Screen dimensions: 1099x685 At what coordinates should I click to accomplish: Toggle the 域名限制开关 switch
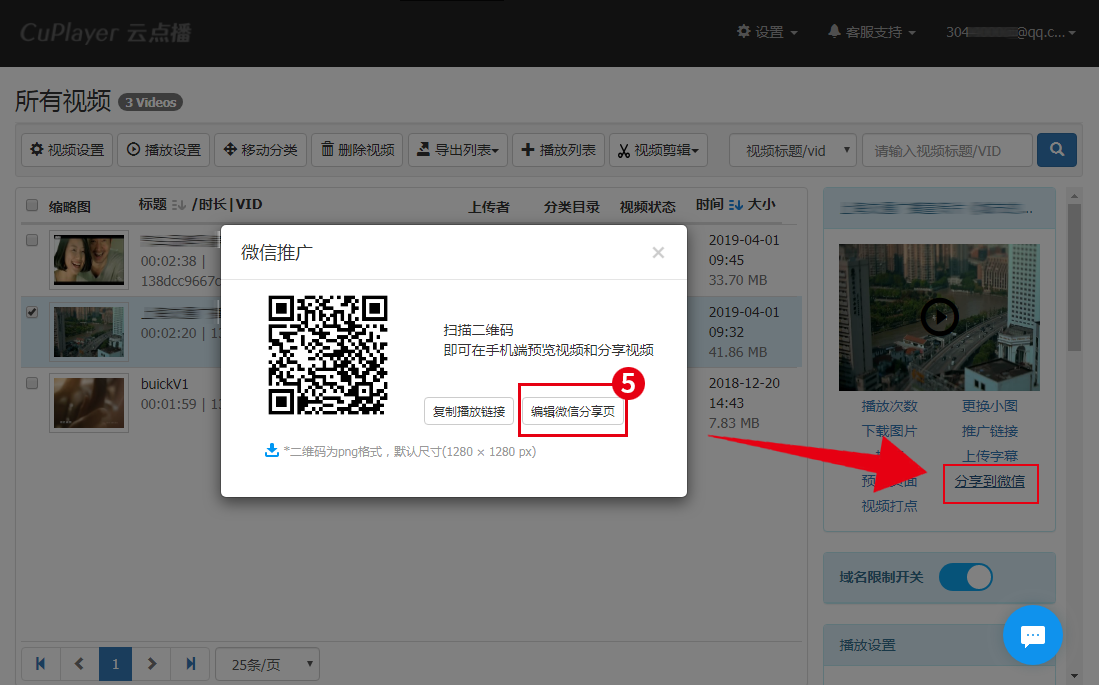(966, 577)
